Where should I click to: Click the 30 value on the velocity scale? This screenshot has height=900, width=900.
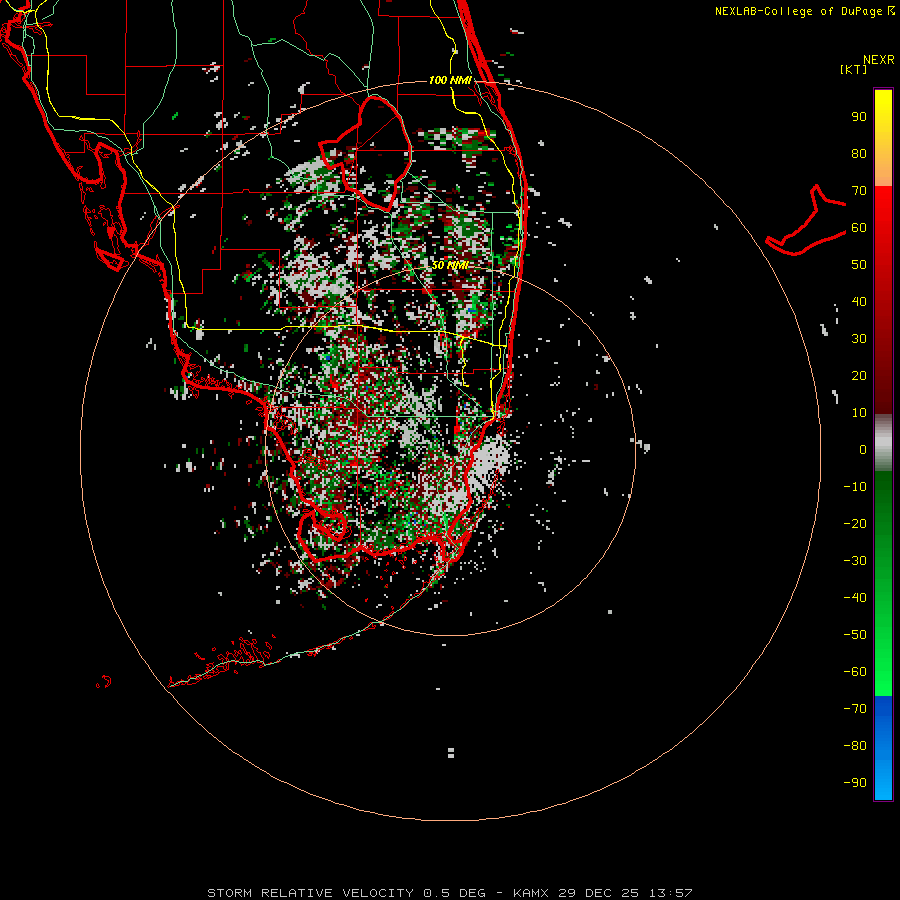(859, 339)
